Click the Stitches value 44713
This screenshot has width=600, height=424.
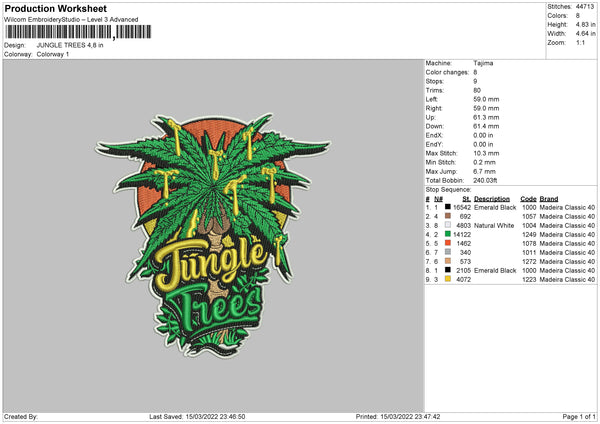[585, 7]
